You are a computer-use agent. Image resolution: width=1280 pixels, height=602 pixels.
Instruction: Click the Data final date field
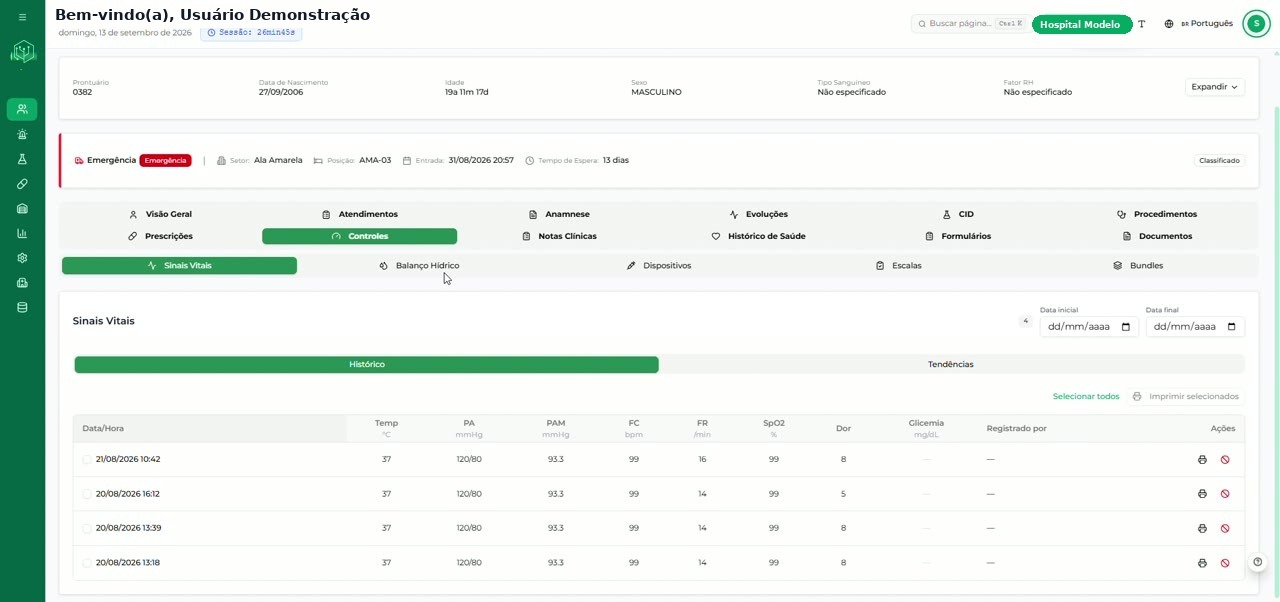(1195, 327)
